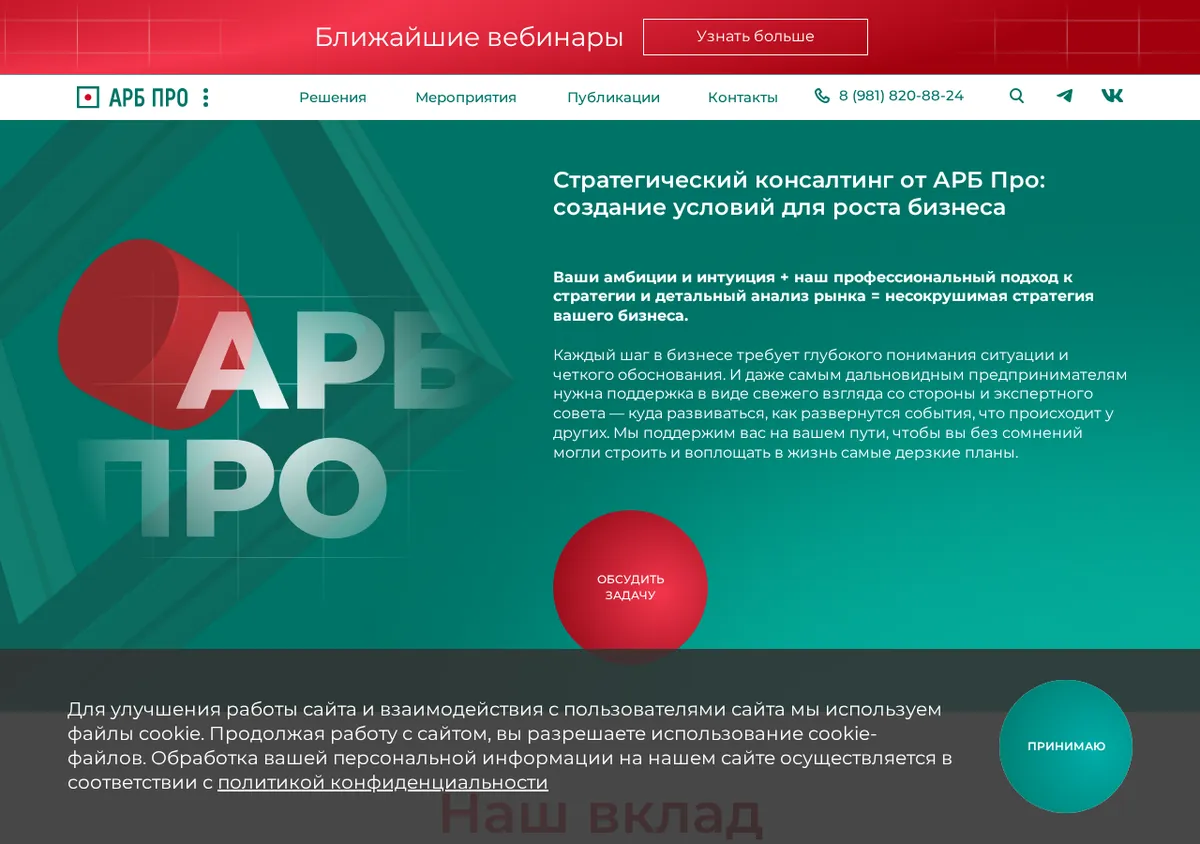
Task: Open the search magnifier icon in header
Action: (1017, 96)
